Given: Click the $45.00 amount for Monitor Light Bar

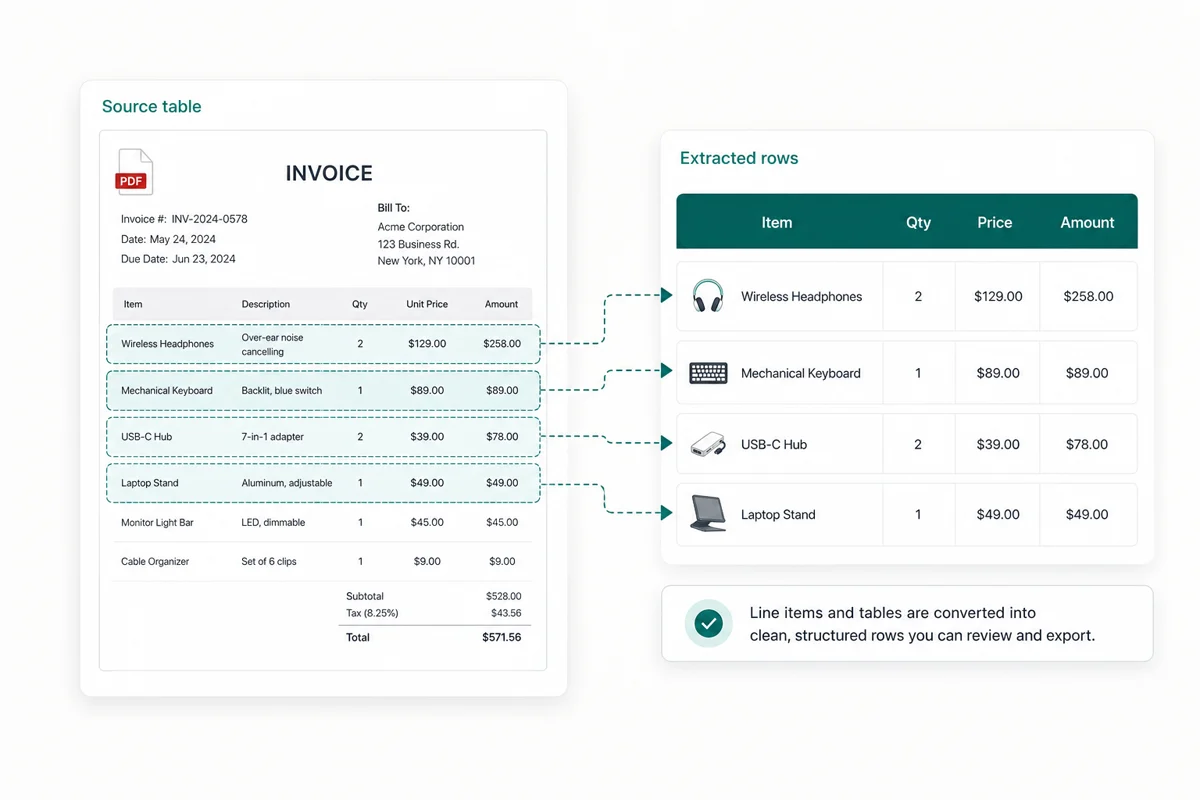Looking at the screenshot, I should (502, 523).
